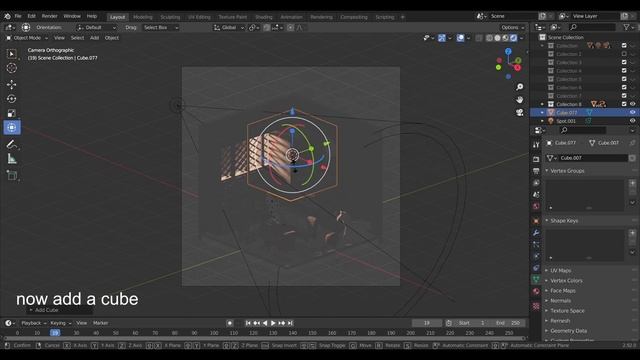Expand the Spot.001 tree item
Viewport: 640px width, 360px height.
point(542,121)
